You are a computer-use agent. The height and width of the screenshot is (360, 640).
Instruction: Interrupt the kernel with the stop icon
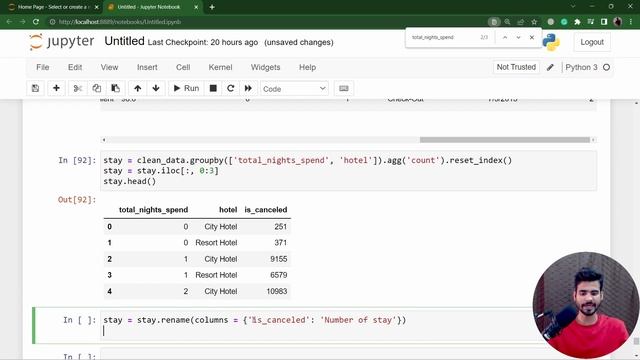coord(213,88)
